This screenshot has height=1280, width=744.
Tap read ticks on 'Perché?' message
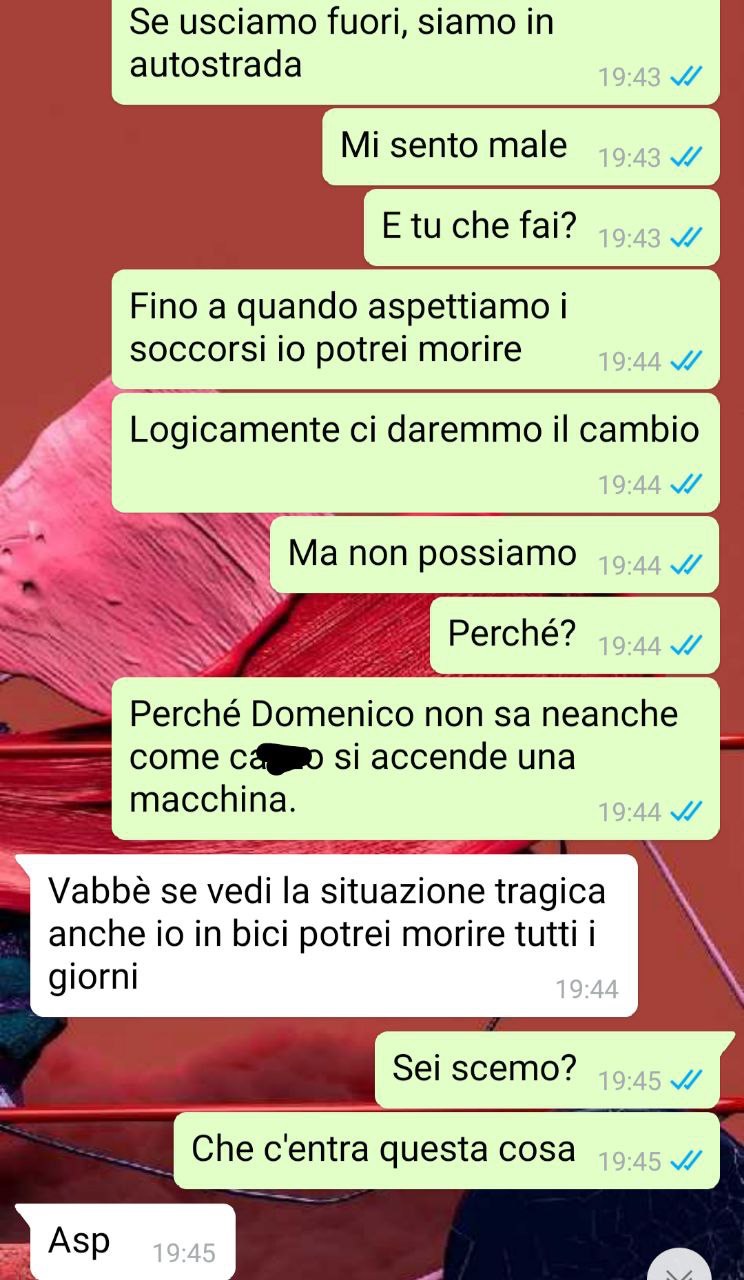[x=686, y=646]
